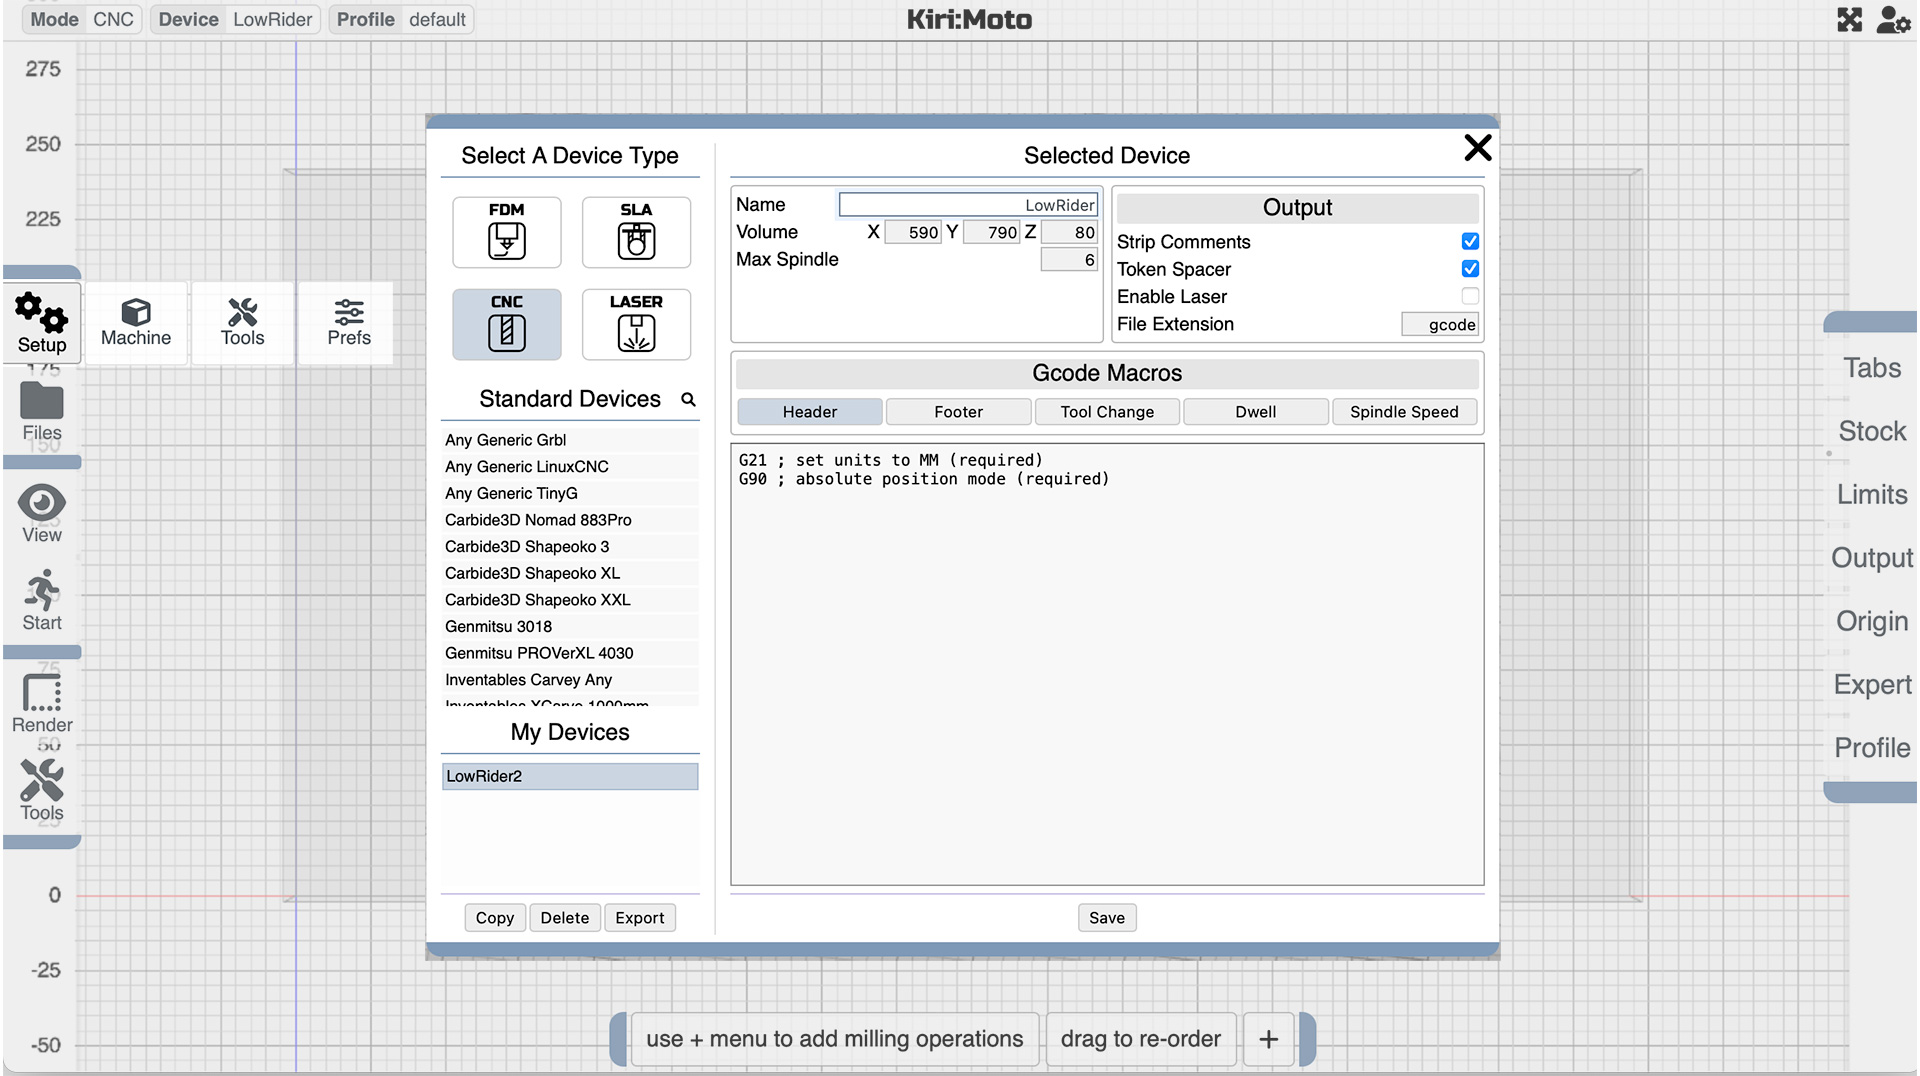Open the Profile default selector
This screenshot has width=1920, height=1076.
401,19
